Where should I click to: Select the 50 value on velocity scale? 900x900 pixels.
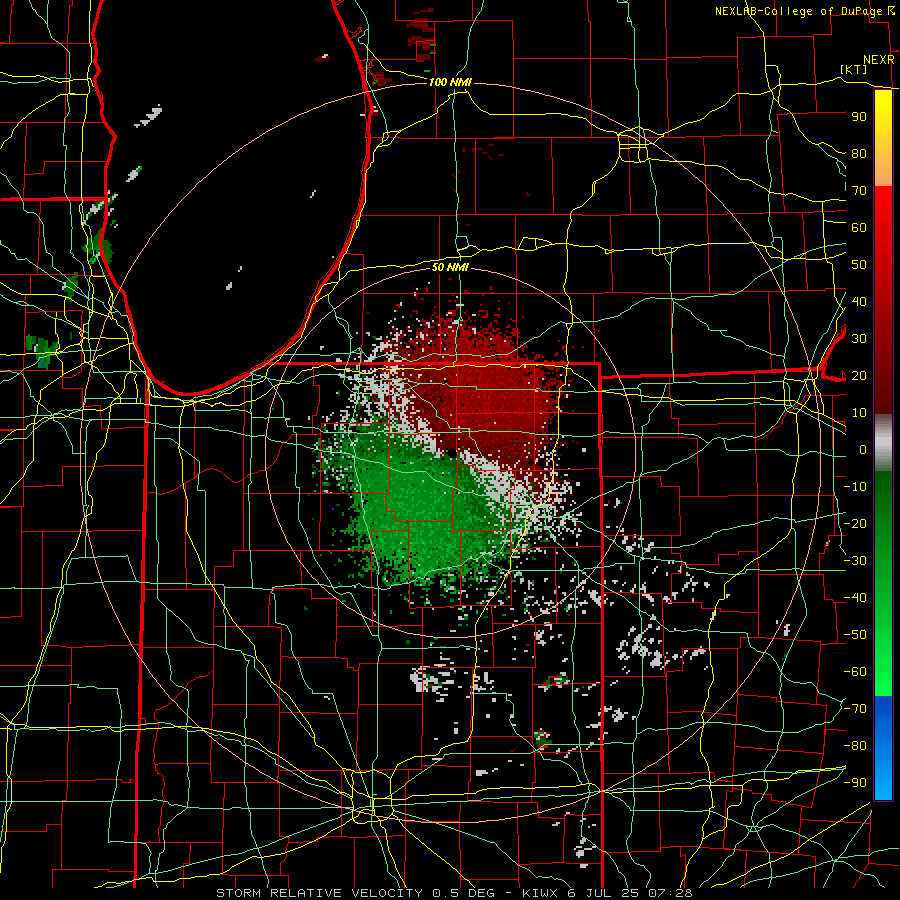859,265
